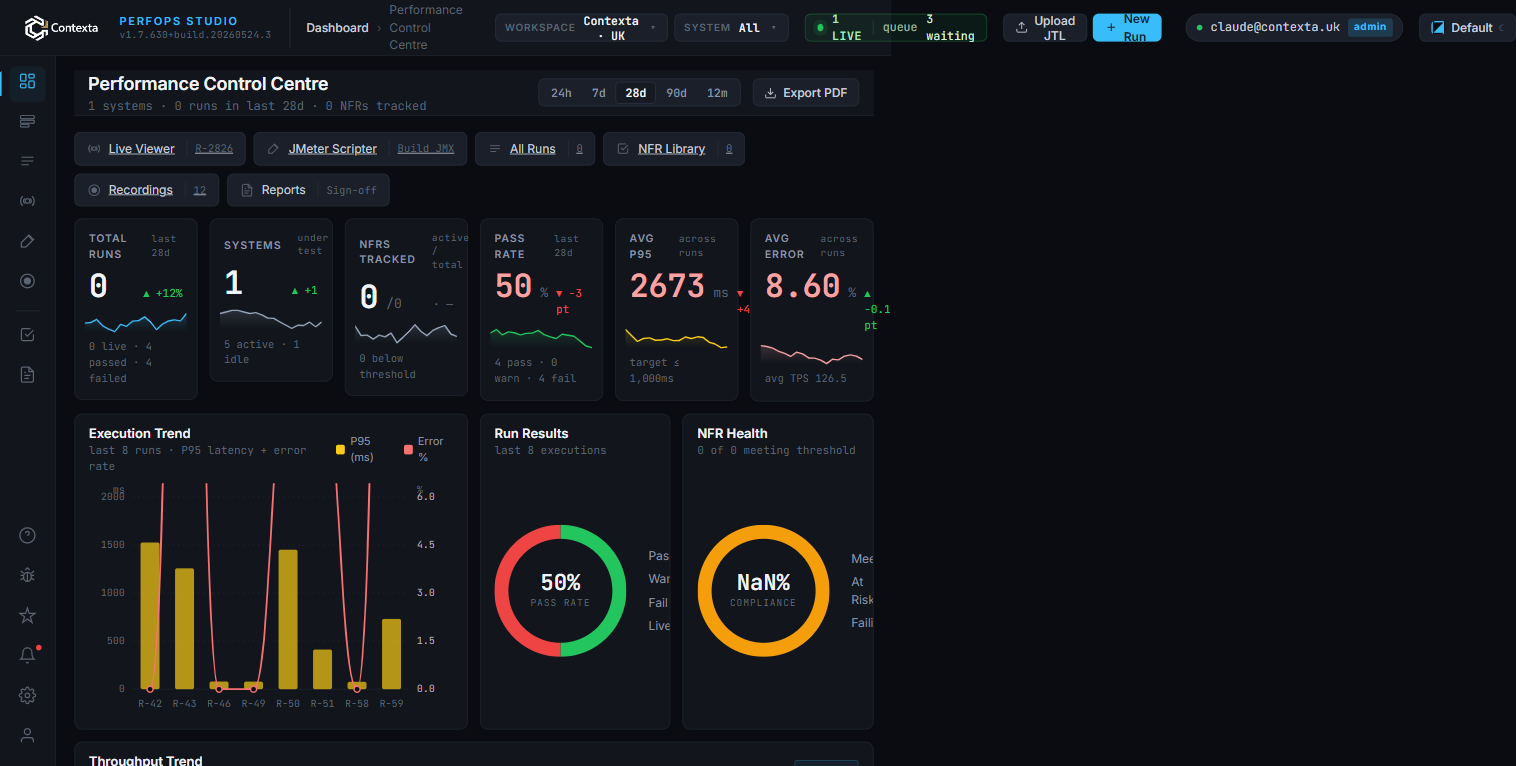This screenshot has width=1516, height=766.
Task: Click the Contexta logo
Action: click(x=61, y=28)
